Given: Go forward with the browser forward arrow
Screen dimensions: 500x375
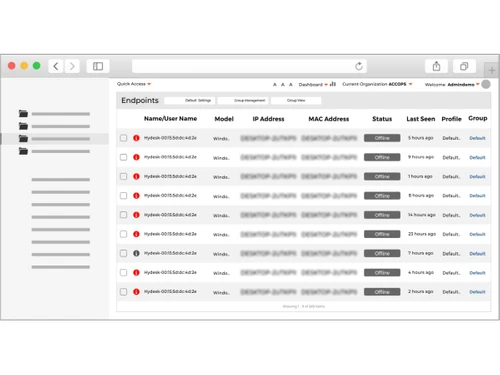Looking at the screenshot, I should point(72,66).
